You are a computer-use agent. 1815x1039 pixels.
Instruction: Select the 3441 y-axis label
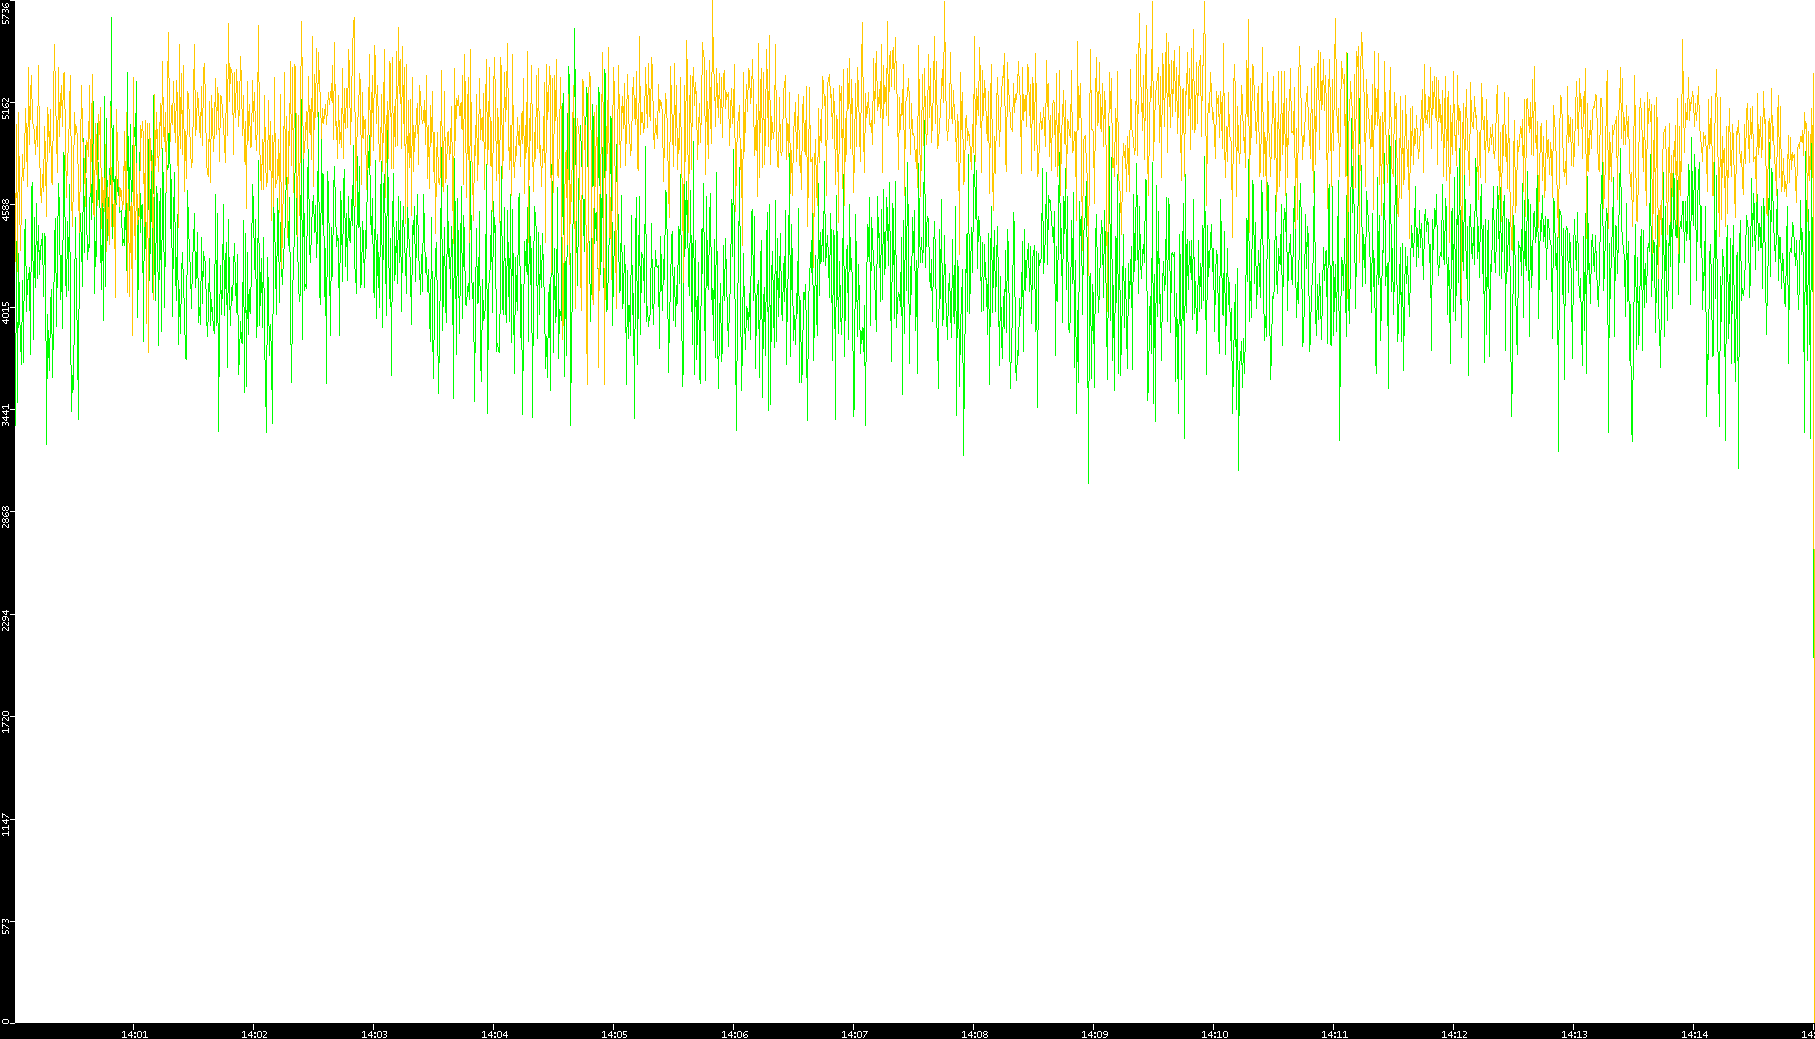point(7,415)
